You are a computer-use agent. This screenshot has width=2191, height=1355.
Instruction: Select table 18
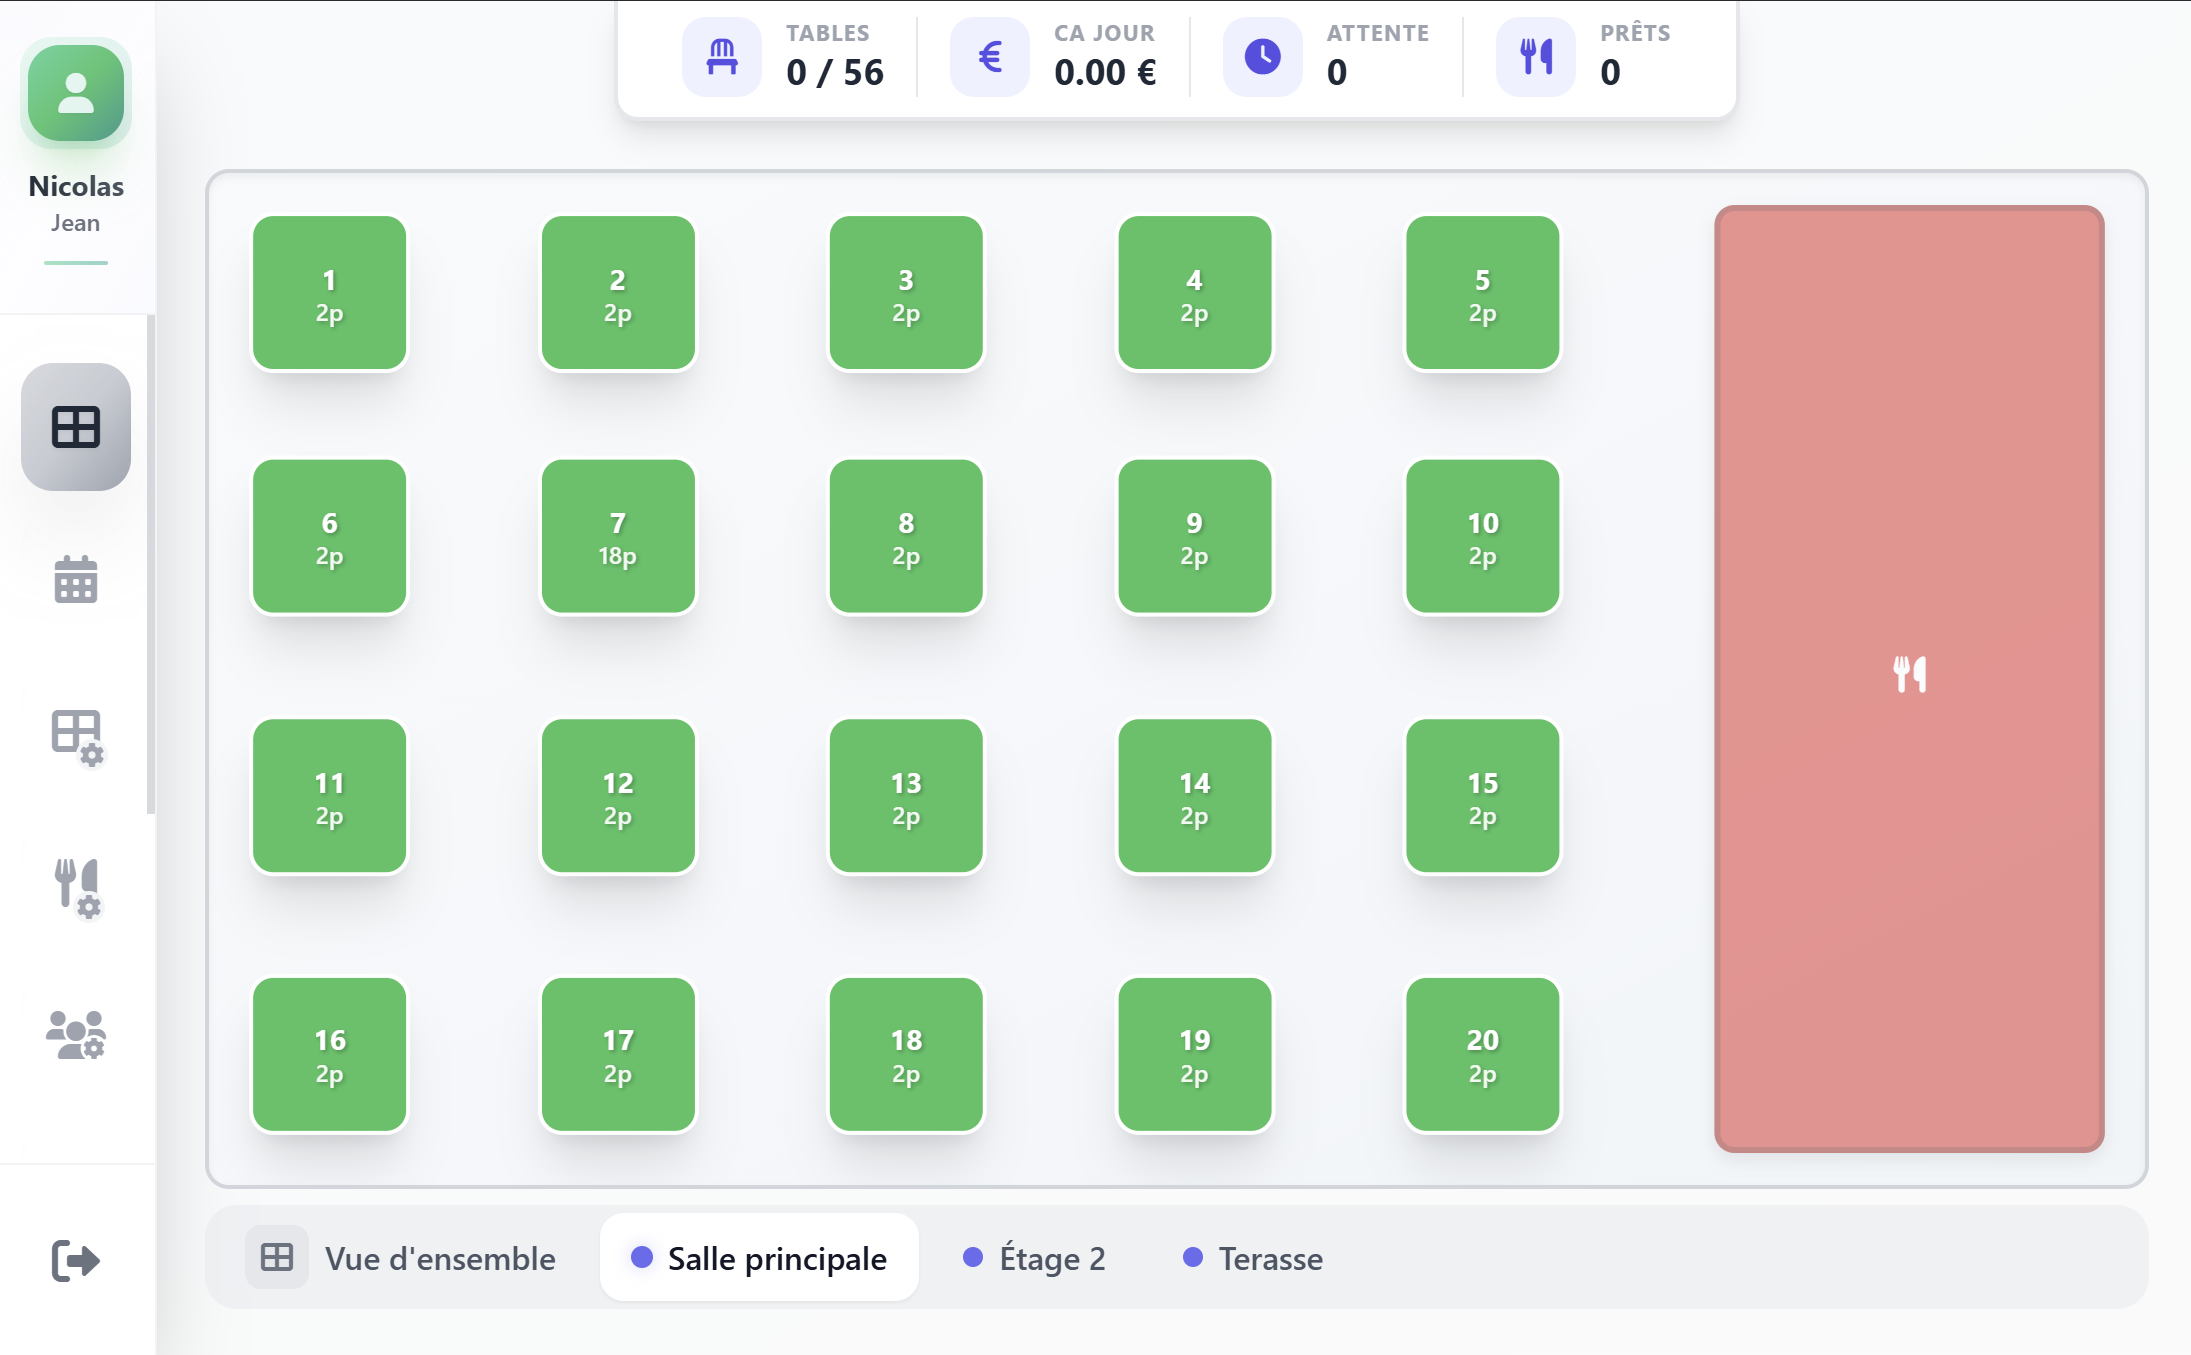[x=906, y=1054]
